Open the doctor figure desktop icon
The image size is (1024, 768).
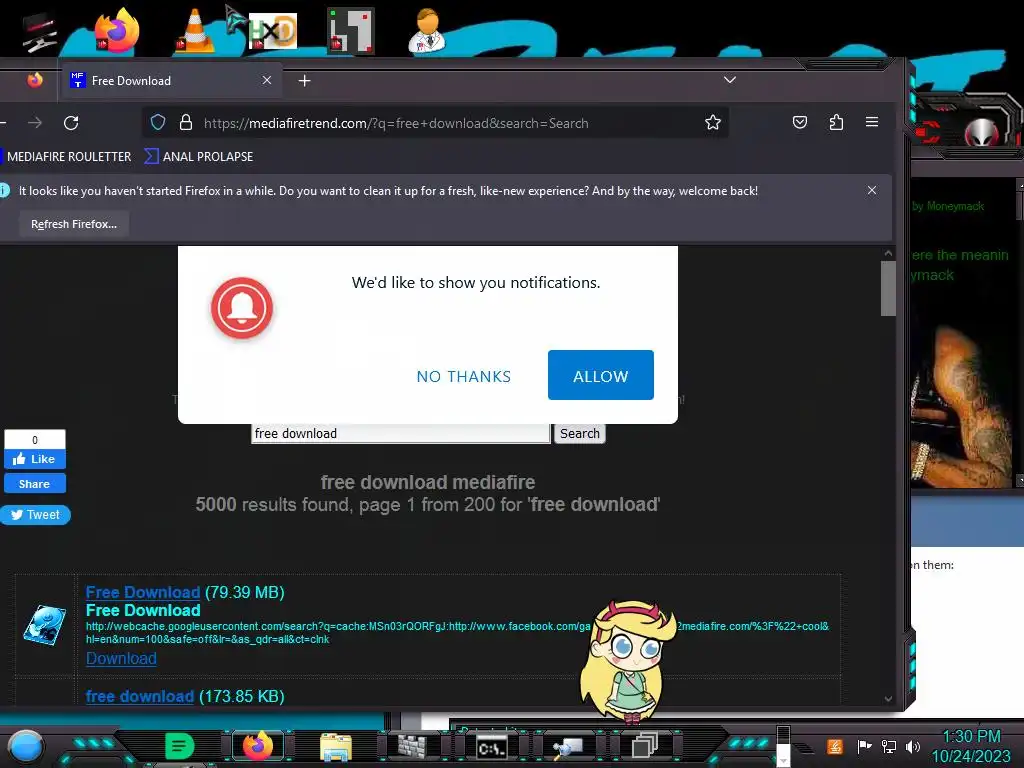click(428, 30)
